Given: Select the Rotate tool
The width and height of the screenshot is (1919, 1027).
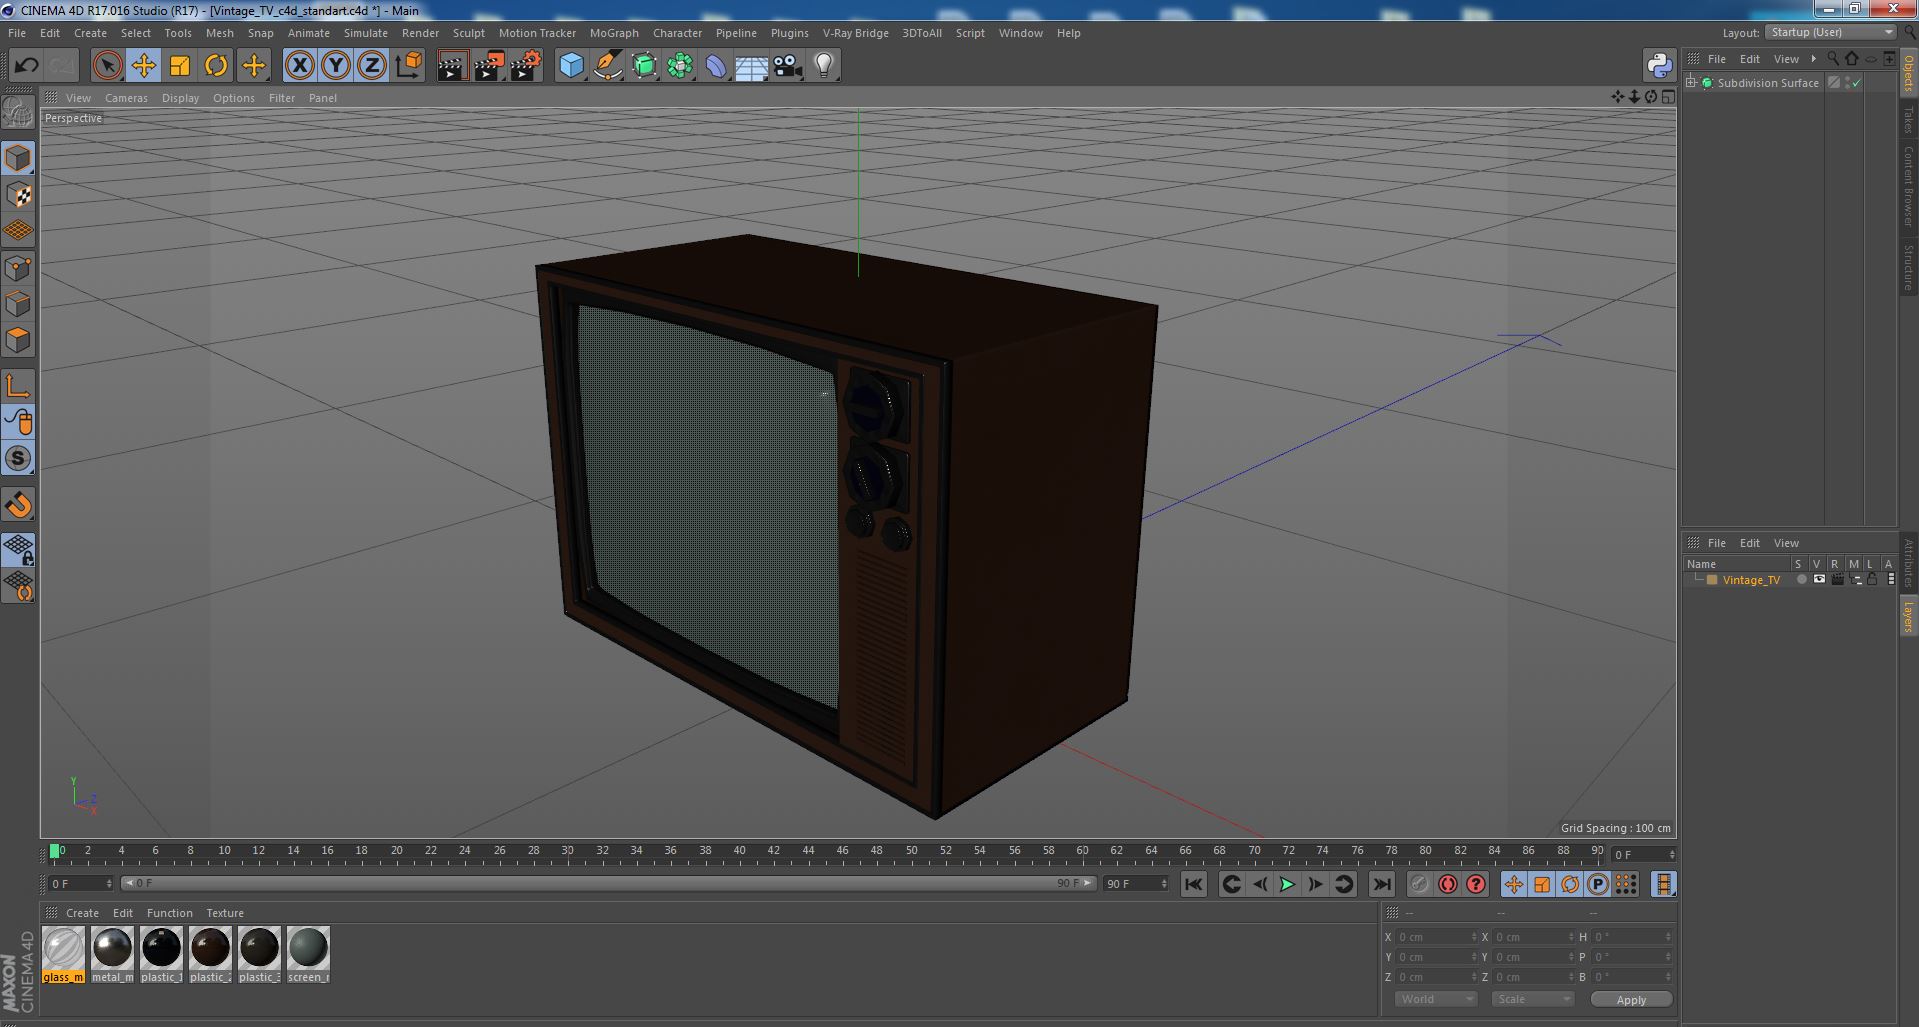Looking at the screenshot, I should 216,66.
